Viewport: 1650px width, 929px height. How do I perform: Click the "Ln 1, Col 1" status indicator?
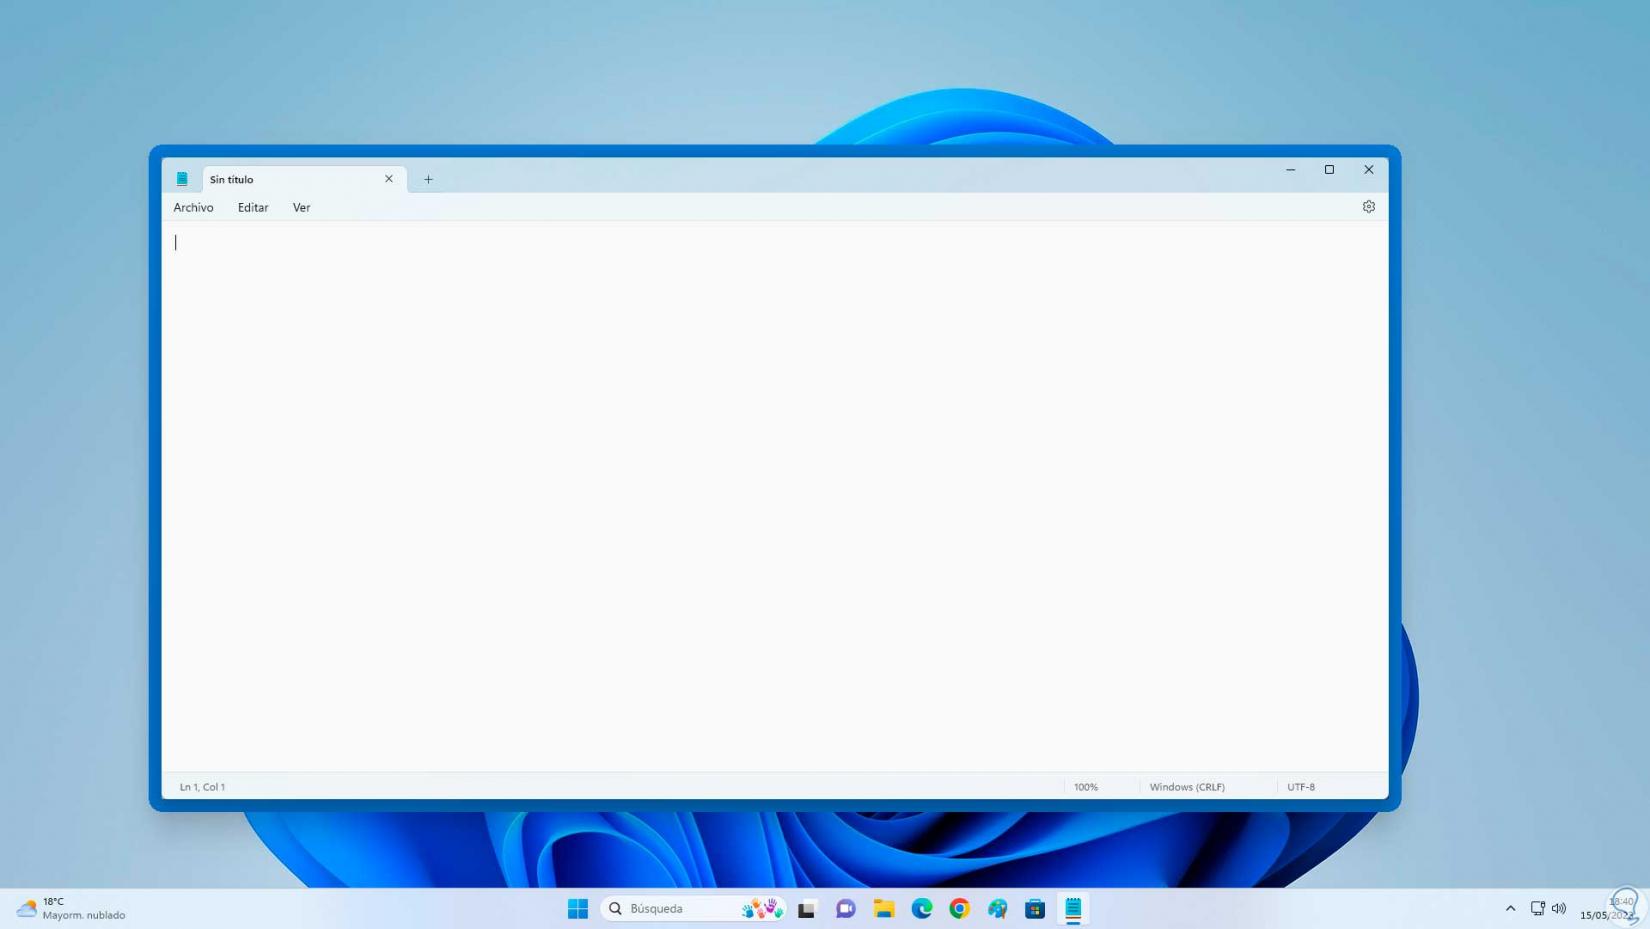click(x=202, y=787)
